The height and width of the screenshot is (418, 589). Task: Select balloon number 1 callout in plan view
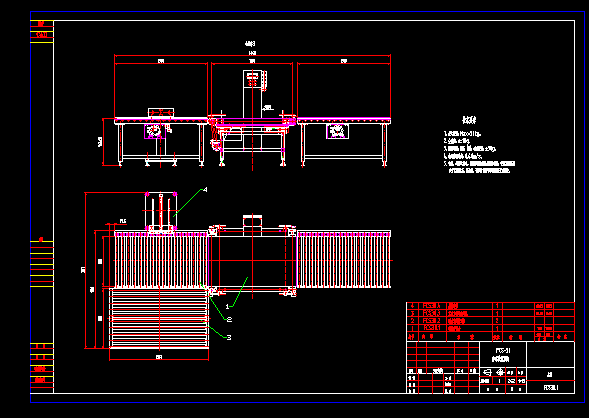pos(227,307)
